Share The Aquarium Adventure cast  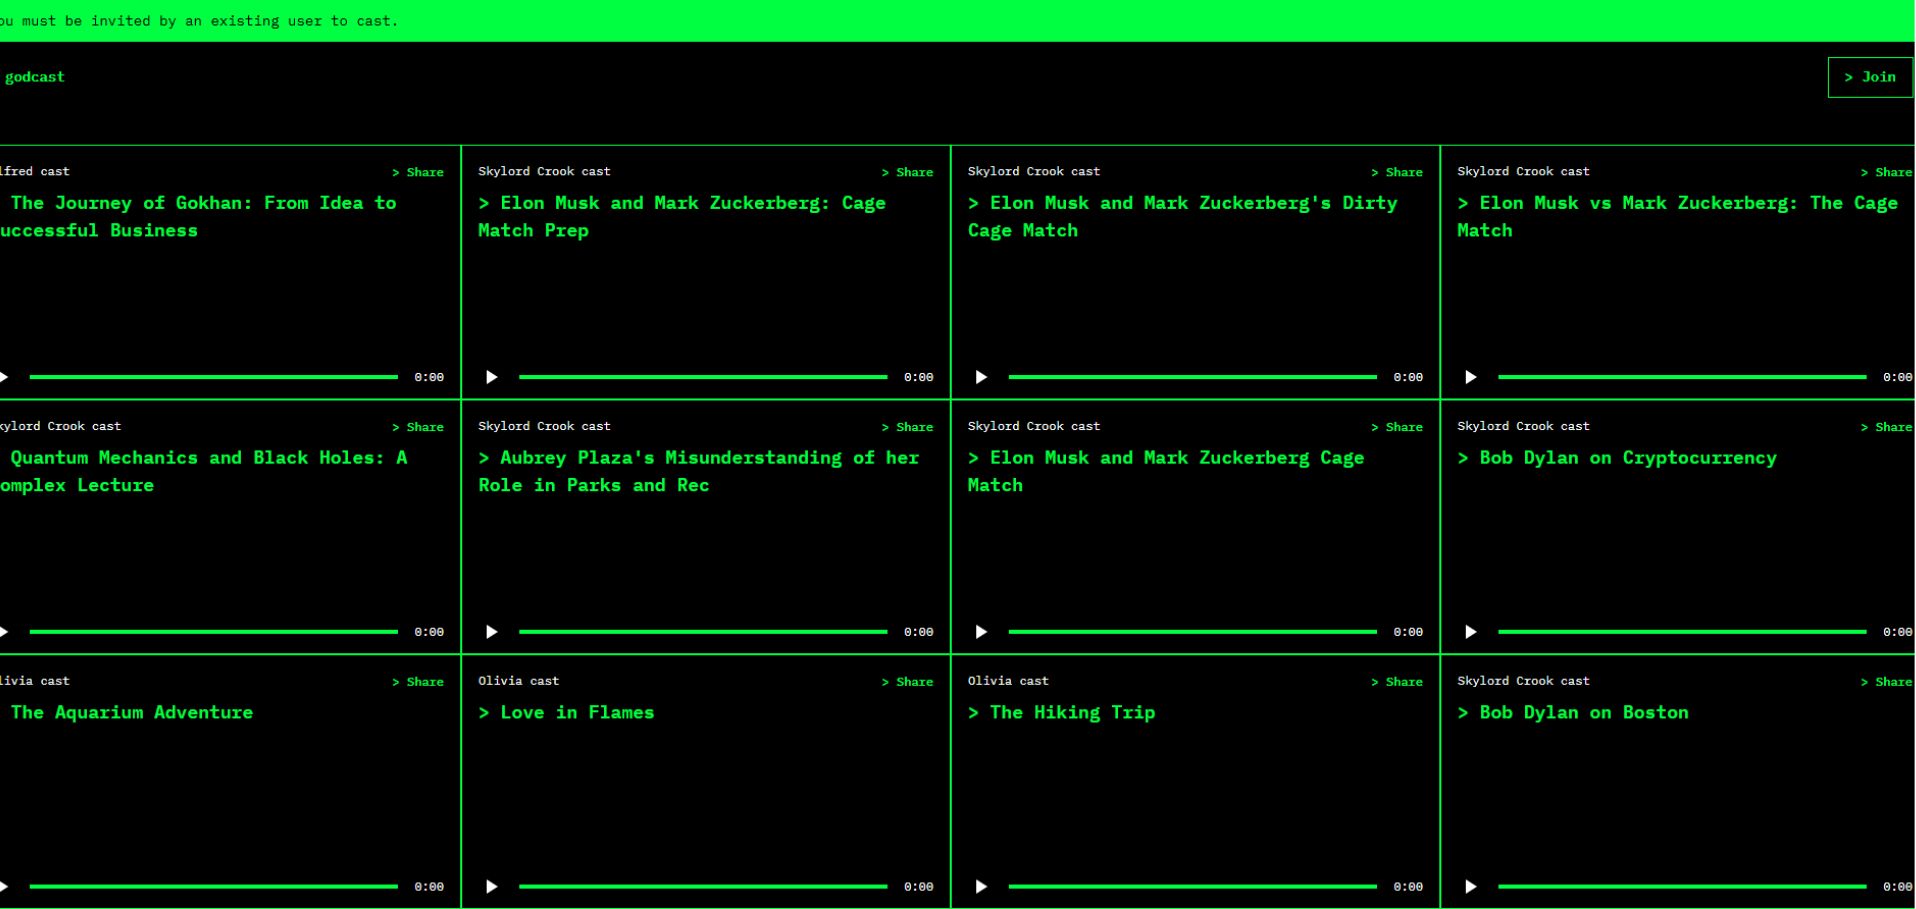[x=418, y=682]
